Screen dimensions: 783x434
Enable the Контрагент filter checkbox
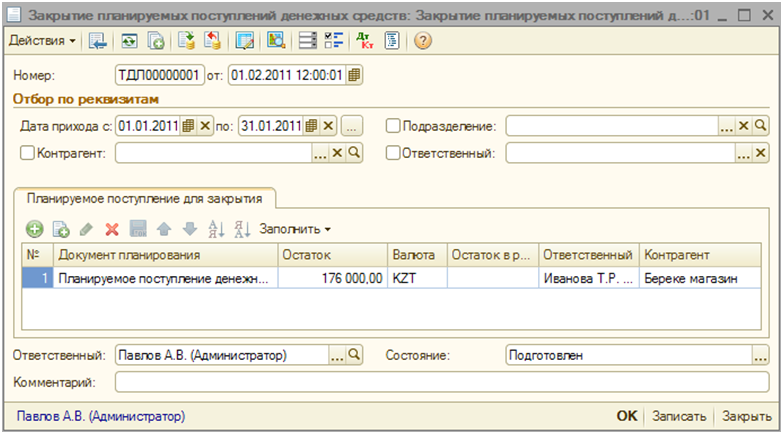27,153
